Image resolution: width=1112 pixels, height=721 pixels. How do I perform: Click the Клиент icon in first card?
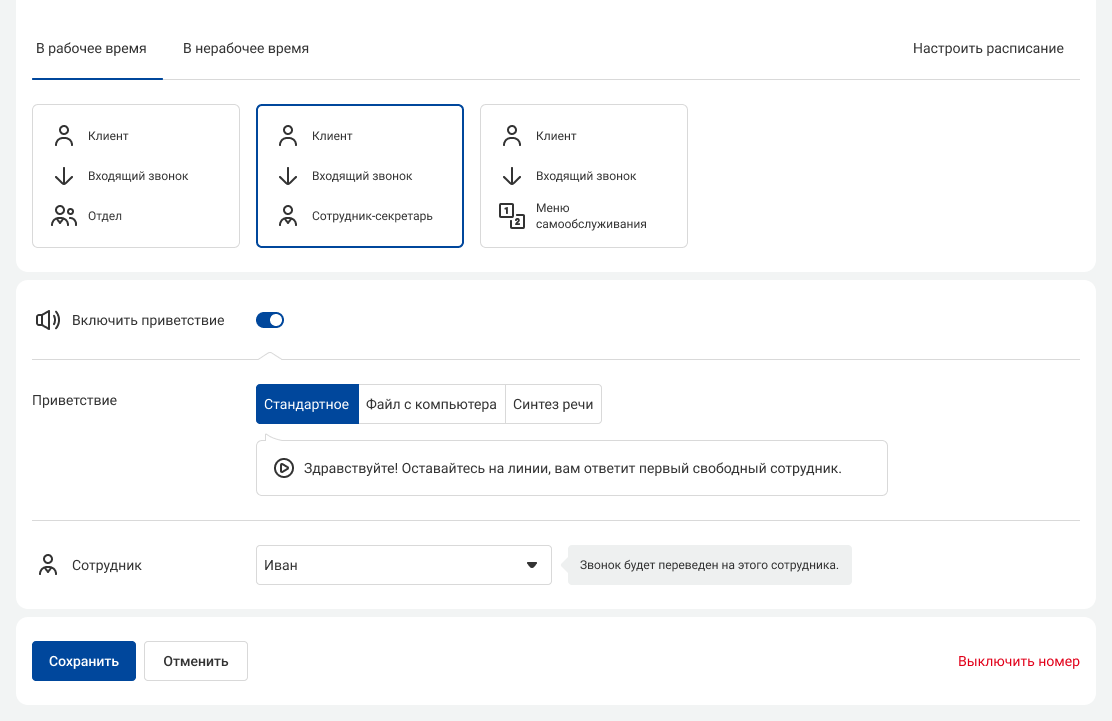(x=64, y=136)
